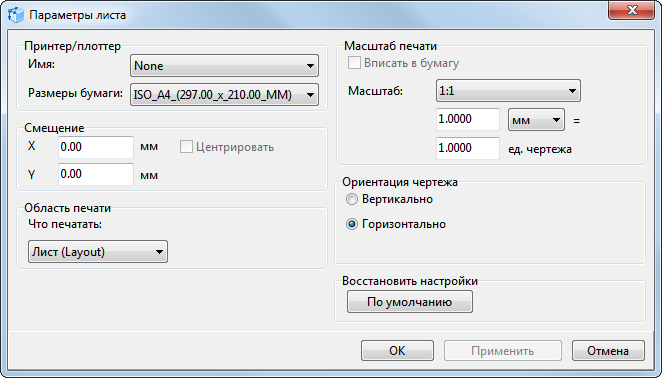Click the X offset input field
662x378 pixels.
click(96, 147)
